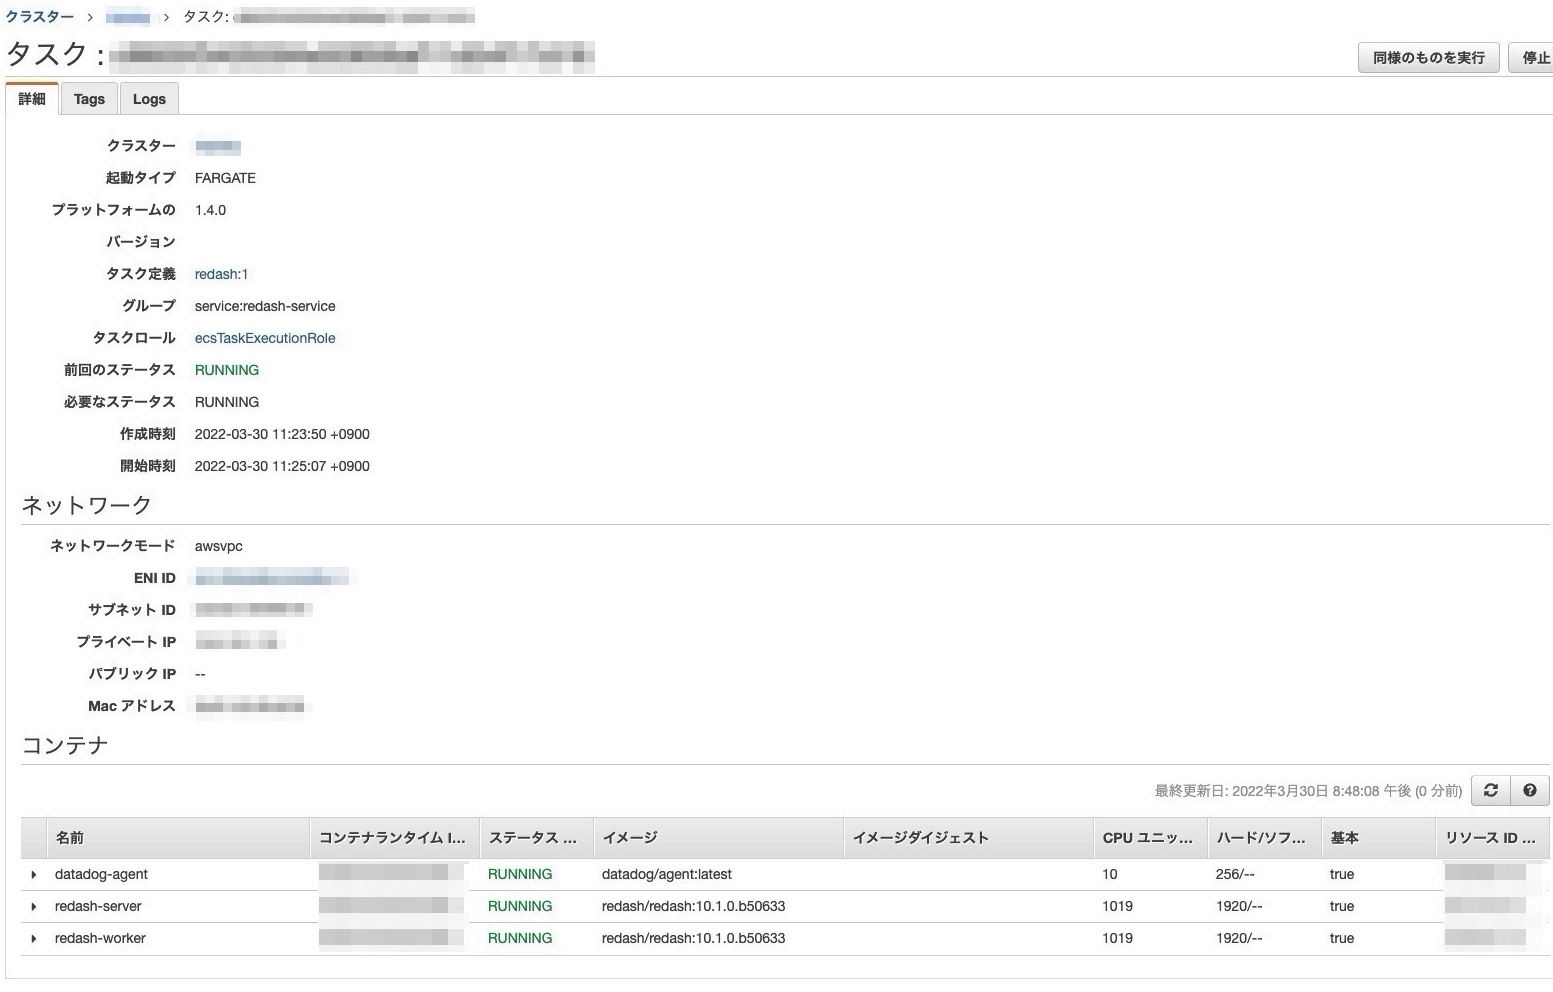
Task: Go to クラスター breadcrumb link
Action: click(x=40, y=17)
